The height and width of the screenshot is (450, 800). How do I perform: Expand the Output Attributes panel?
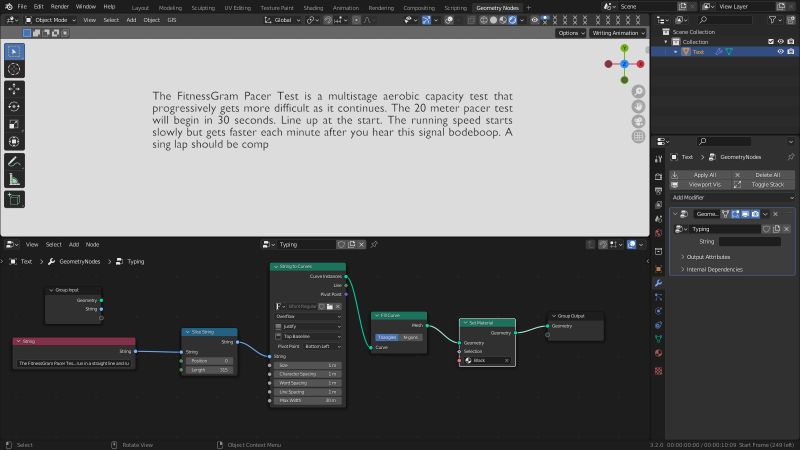[708, 257]
